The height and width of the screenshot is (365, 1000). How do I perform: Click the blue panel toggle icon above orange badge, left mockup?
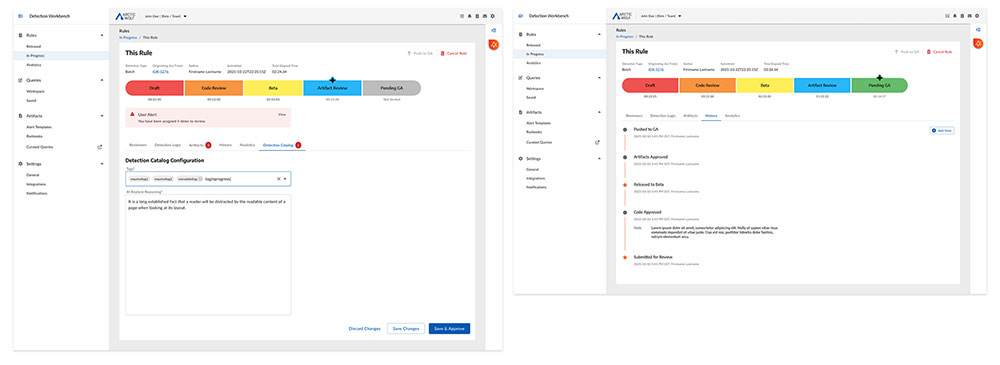(494, 30)
